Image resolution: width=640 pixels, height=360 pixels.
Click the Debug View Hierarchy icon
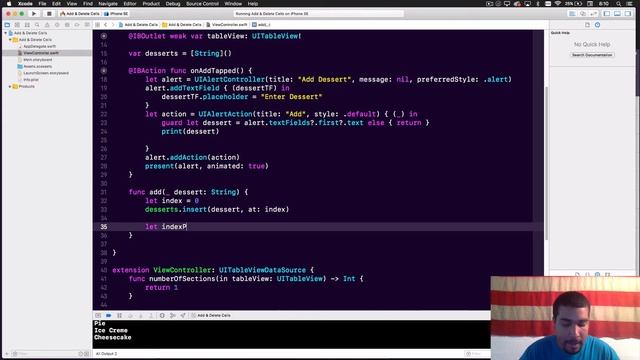[162, 316]
